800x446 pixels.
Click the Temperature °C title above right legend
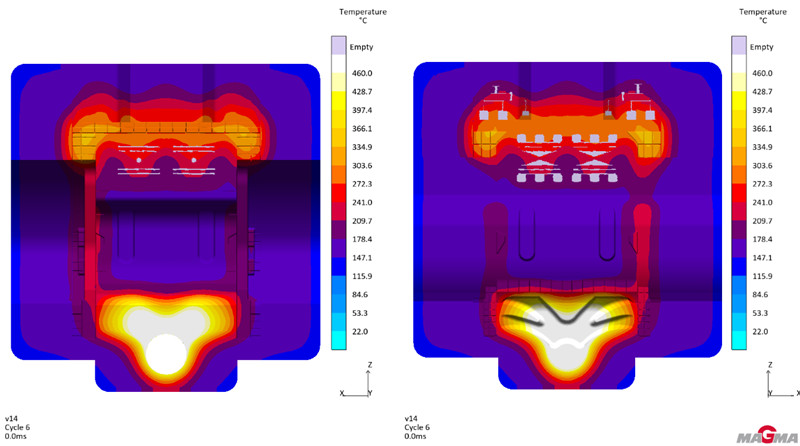click(x=762, y=17)
